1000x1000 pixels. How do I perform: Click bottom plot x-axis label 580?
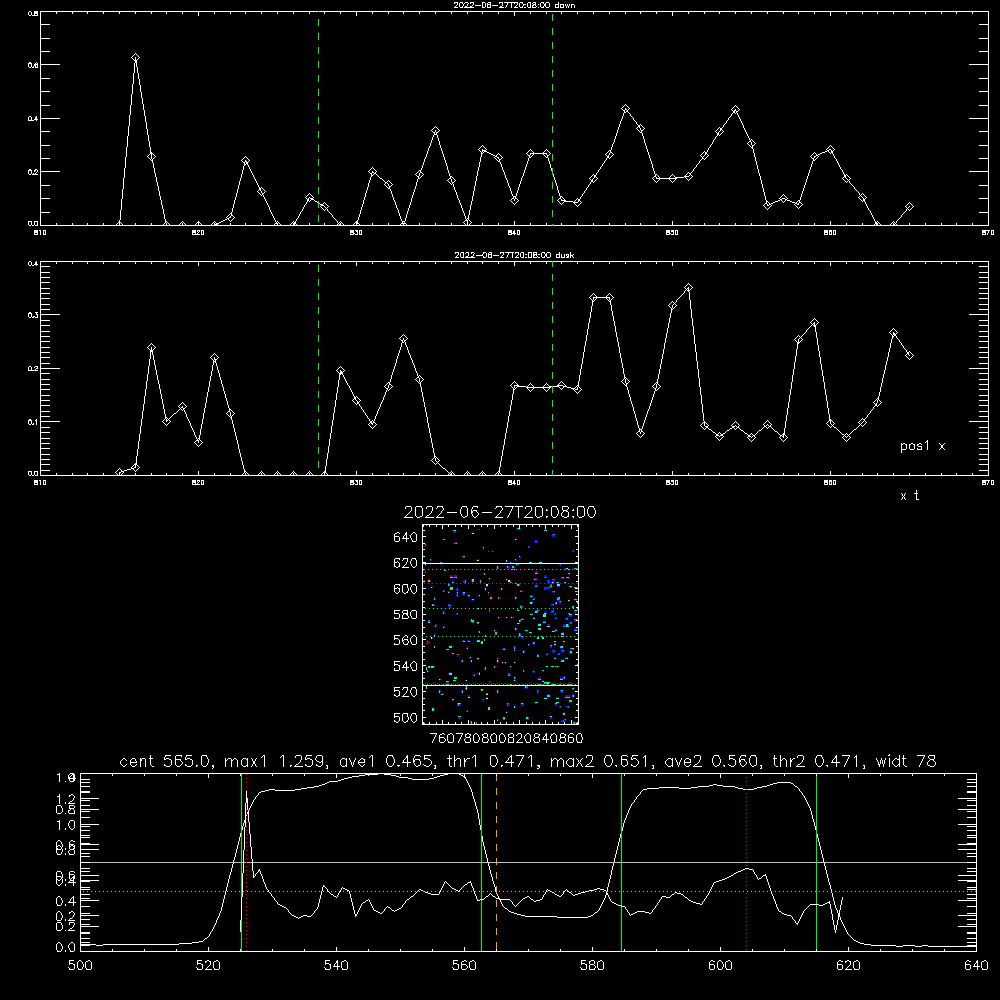tap(592, 966)
